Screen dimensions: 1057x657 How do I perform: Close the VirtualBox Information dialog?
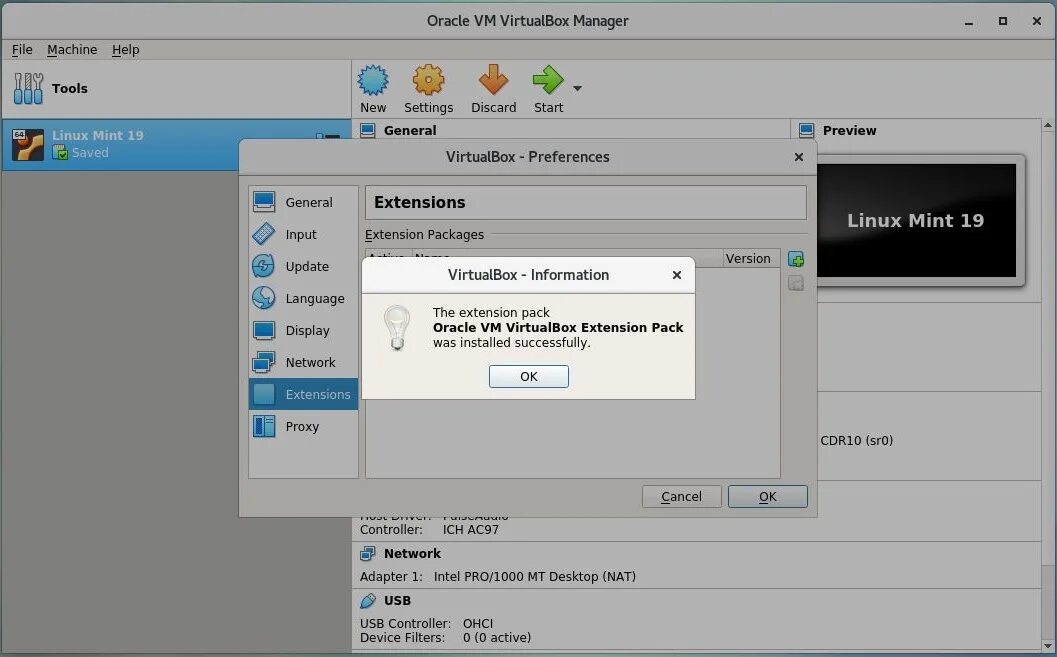677,275
